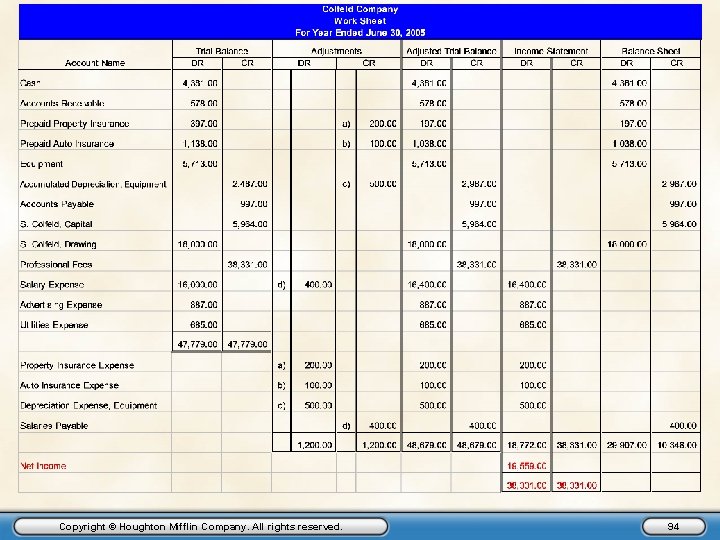
Task: Select the Cash account row label
Action: coord(30,83)
